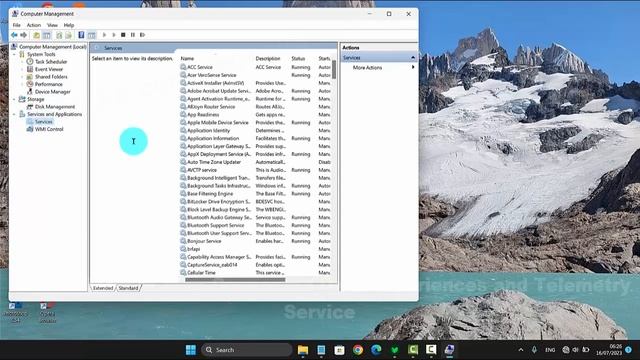Expand the Shared Folders node
640x360 pixels.
[x=22, y=77]
